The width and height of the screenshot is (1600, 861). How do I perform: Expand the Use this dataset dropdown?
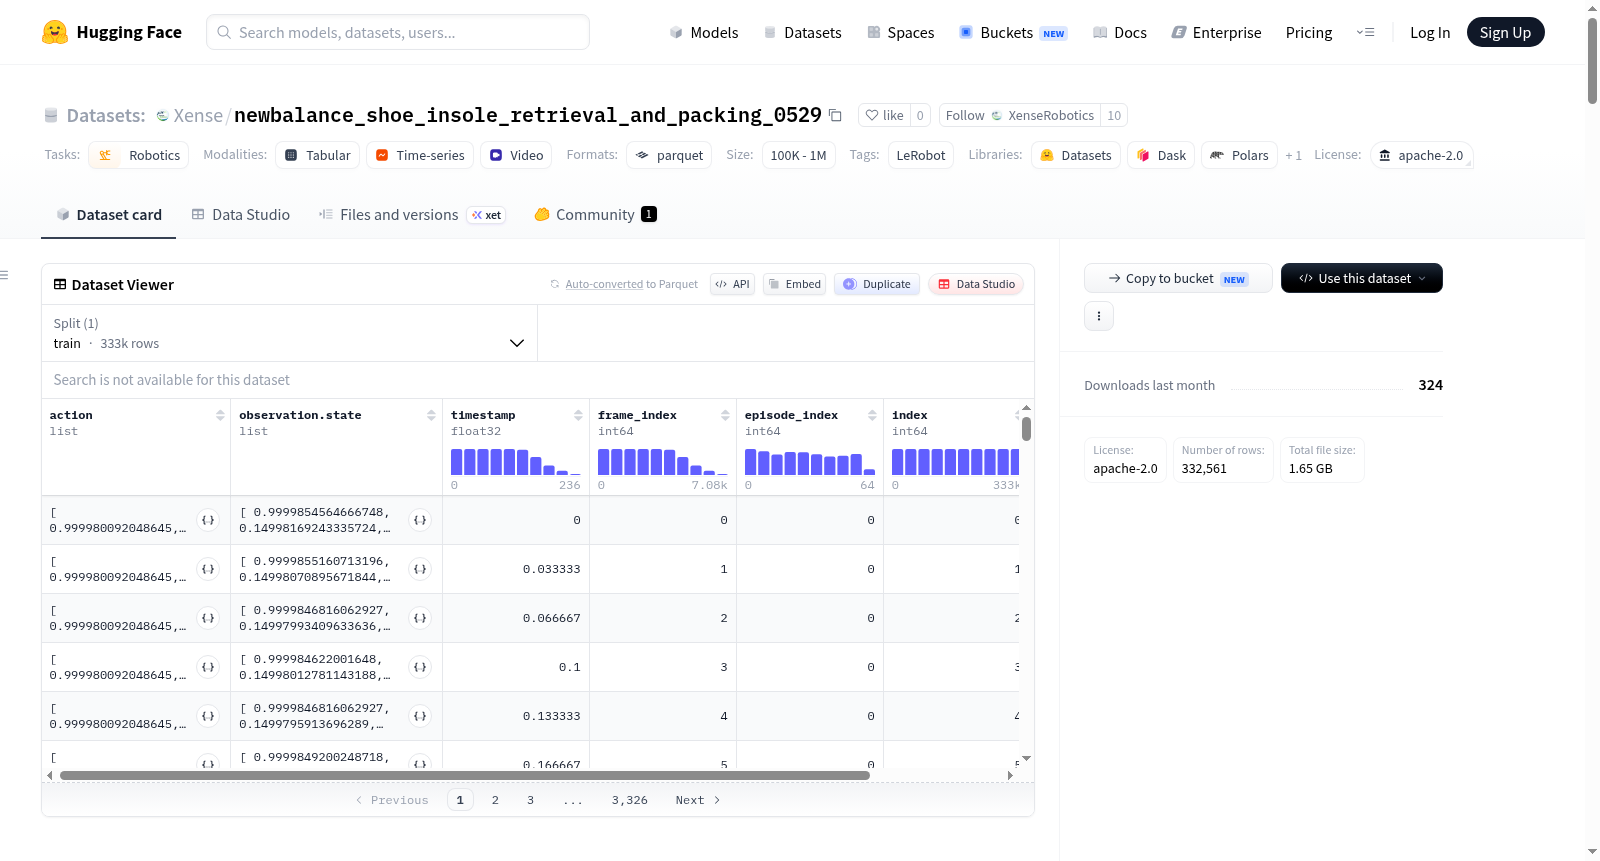(x=1362, y=278)
